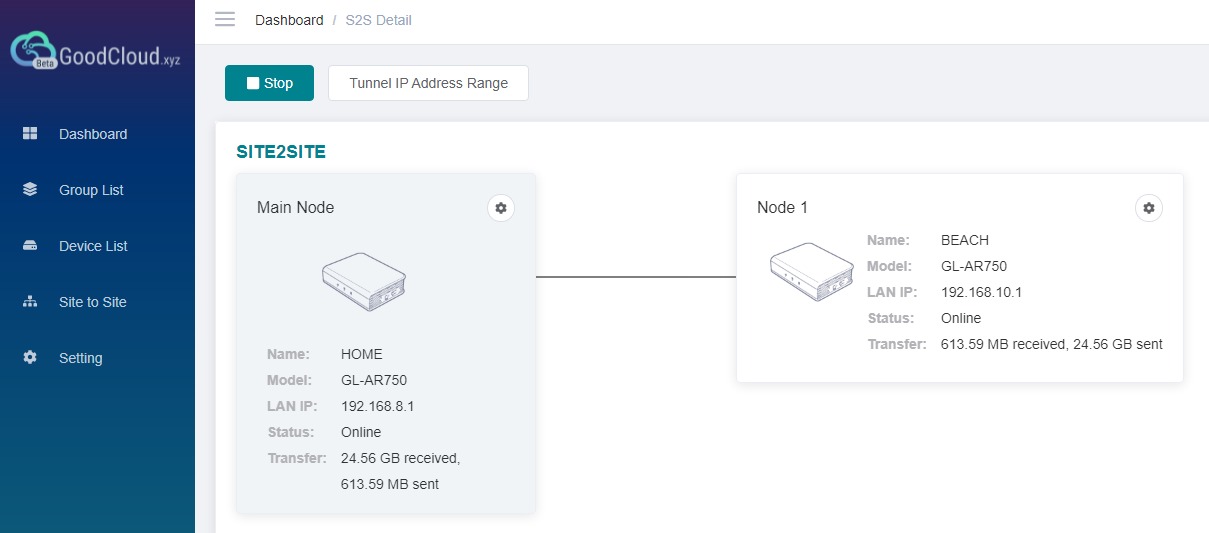Click the Group List layers icon
The height and width of the screenshot is (533, 1209).
[x=30, y=190]
